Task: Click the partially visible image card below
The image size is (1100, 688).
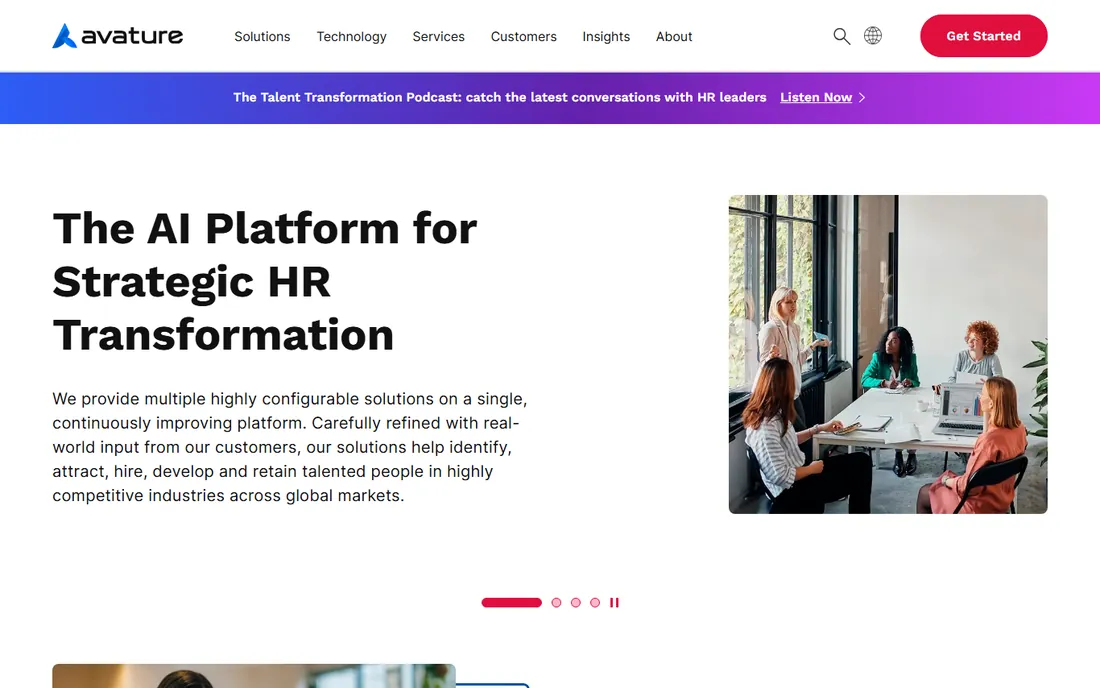Action: pos(254,676)
